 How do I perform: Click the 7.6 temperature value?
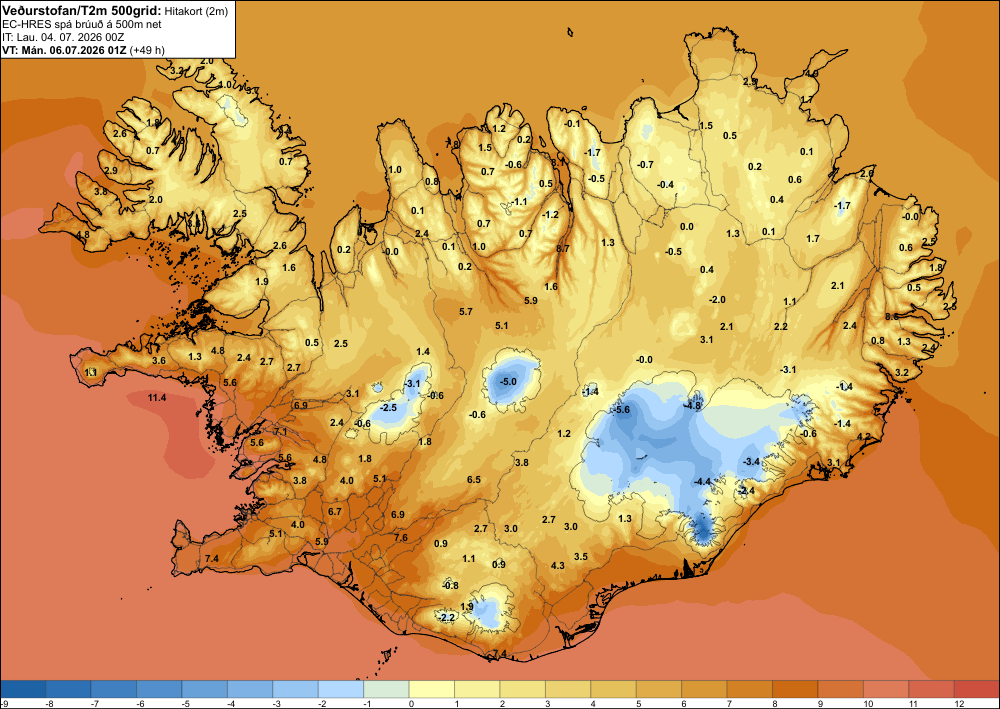[401, 537]
